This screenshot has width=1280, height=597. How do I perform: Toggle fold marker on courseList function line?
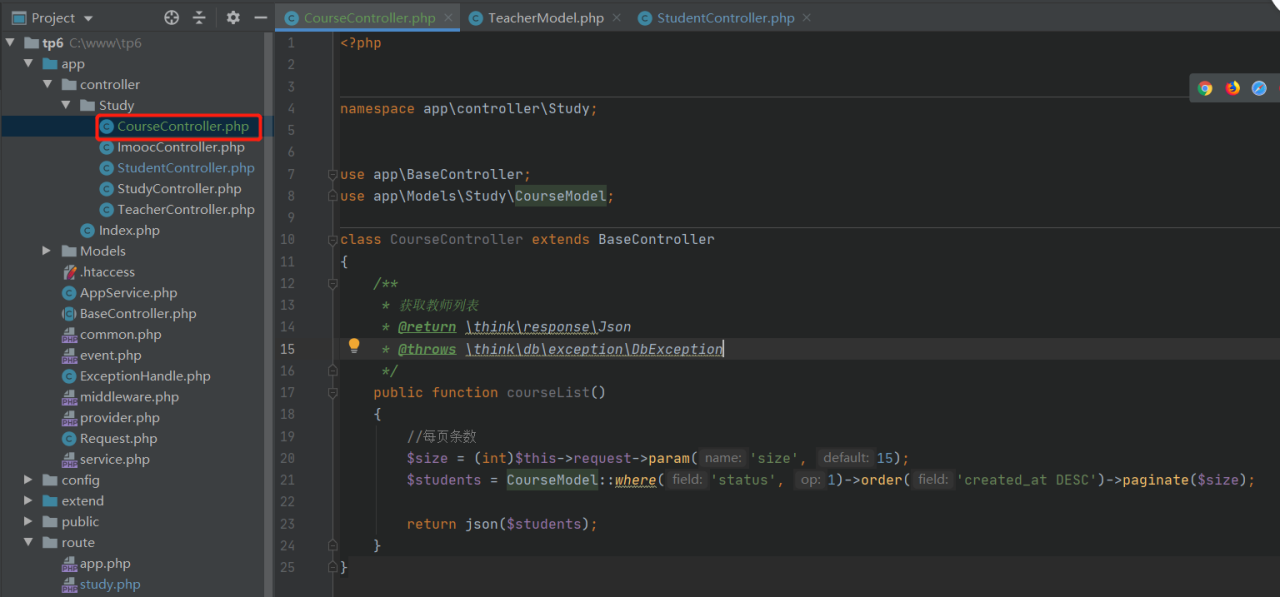pos(333,393)
